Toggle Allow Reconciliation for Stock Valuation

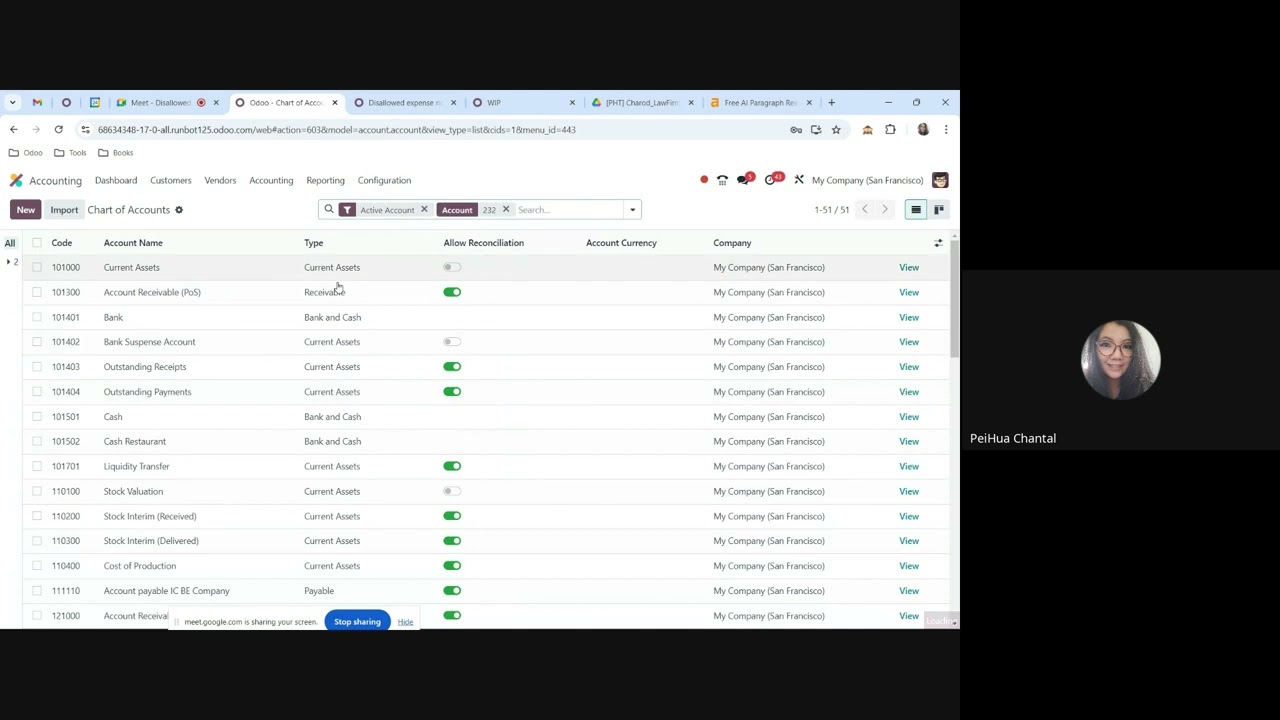[x=452, y=491]
